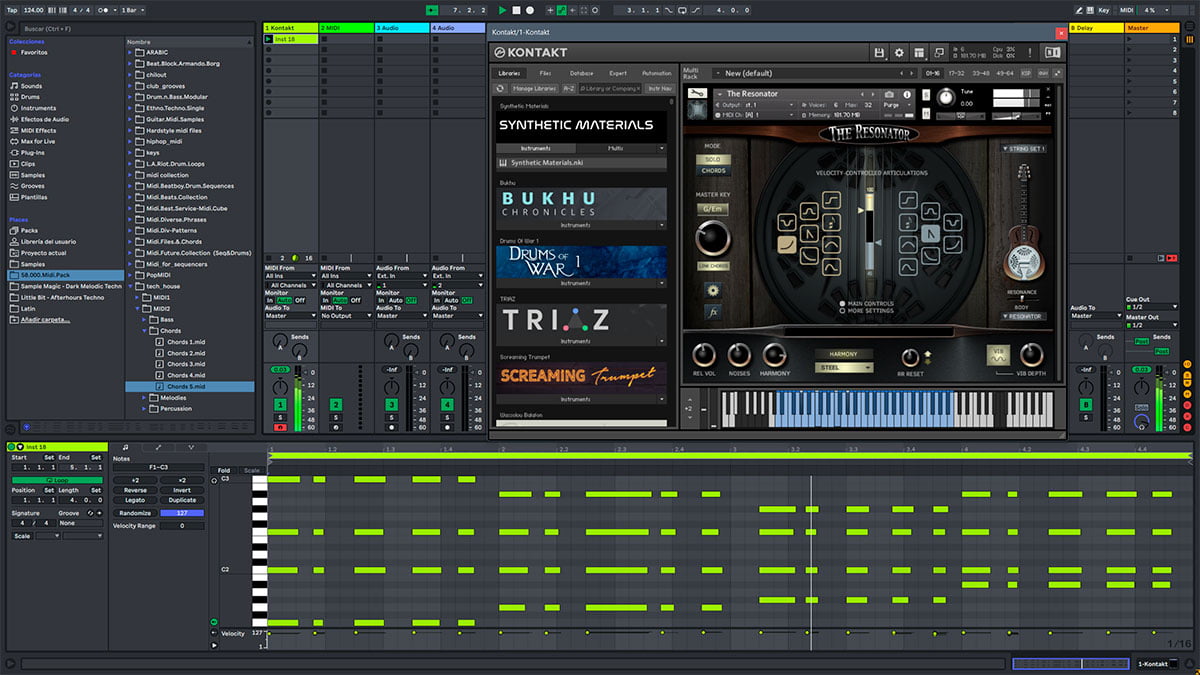Click the Legato notes button
This screenshot has width=1200, height=675.
click(x=135, y=501)
